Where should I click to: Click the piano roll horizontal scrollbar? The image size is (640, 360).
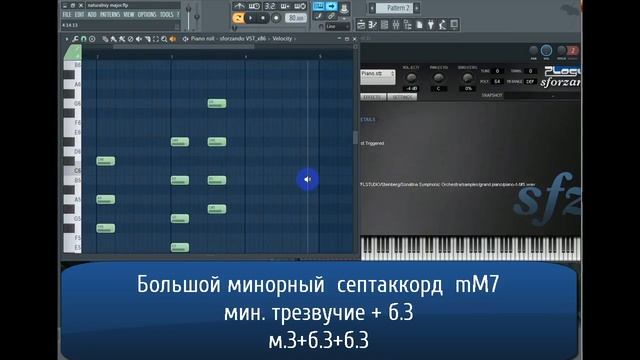pyautogui.click(x=184, y=47)
